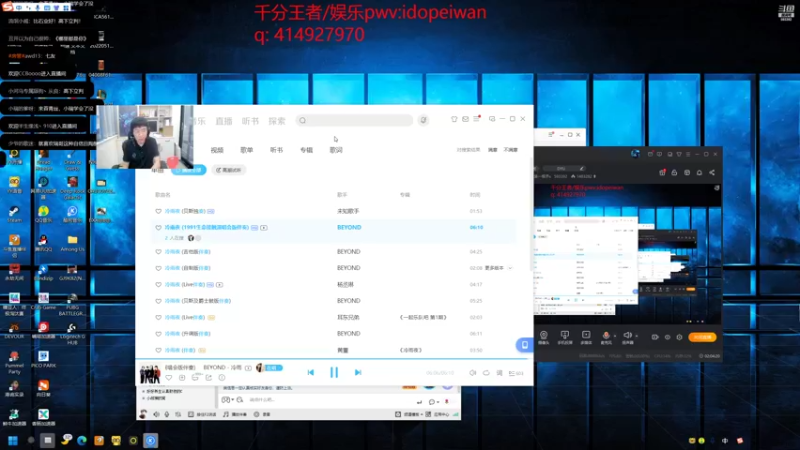This screenshot has width=800, height=450.
Task: Play the previous track in music player
Action: [311, 372]
